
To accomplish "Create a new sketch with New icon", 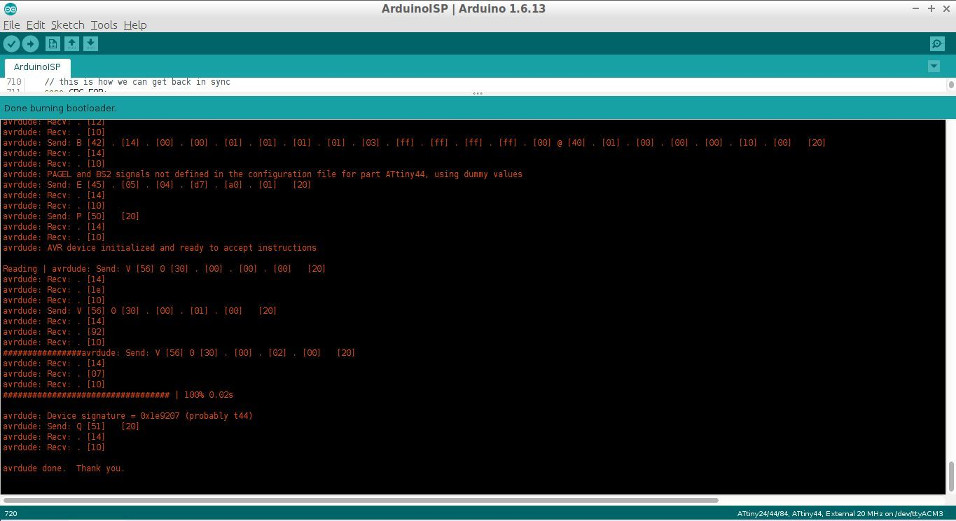I will point(52,44).
